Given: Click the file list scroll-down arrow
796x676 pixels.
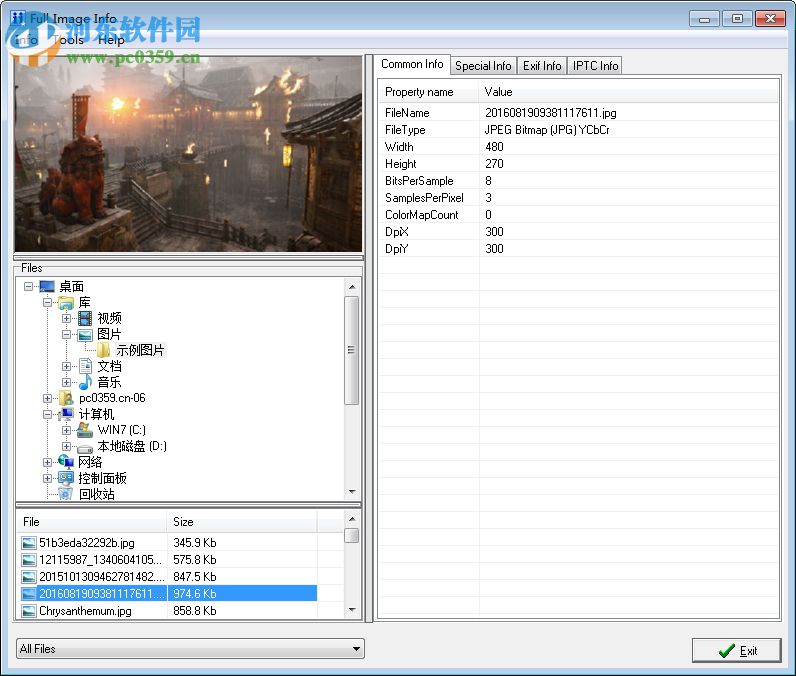Looking at the screenshot, I should 352,610.
